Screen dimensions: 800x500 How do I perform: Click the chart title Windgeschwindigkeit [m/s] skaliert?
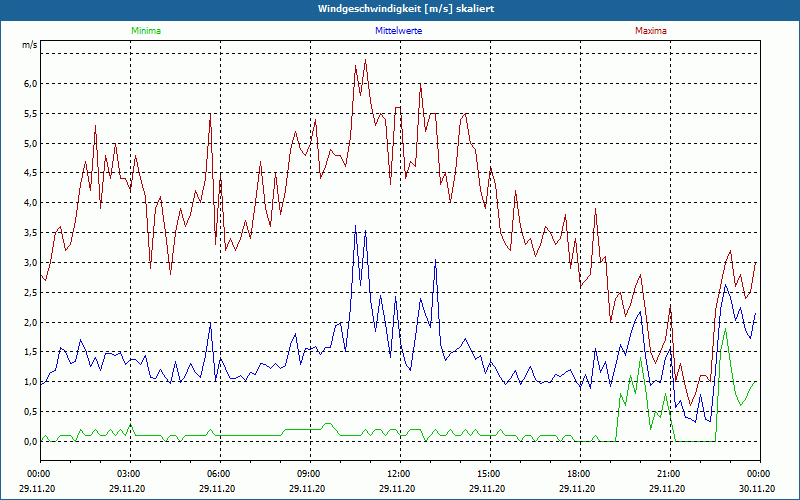pos(406,9)
